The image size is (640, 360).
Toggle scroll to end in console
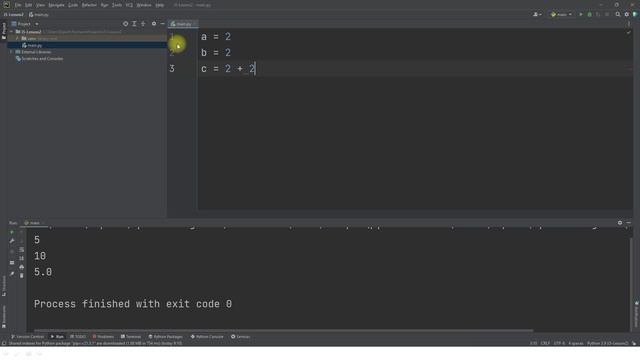(22, 258)
